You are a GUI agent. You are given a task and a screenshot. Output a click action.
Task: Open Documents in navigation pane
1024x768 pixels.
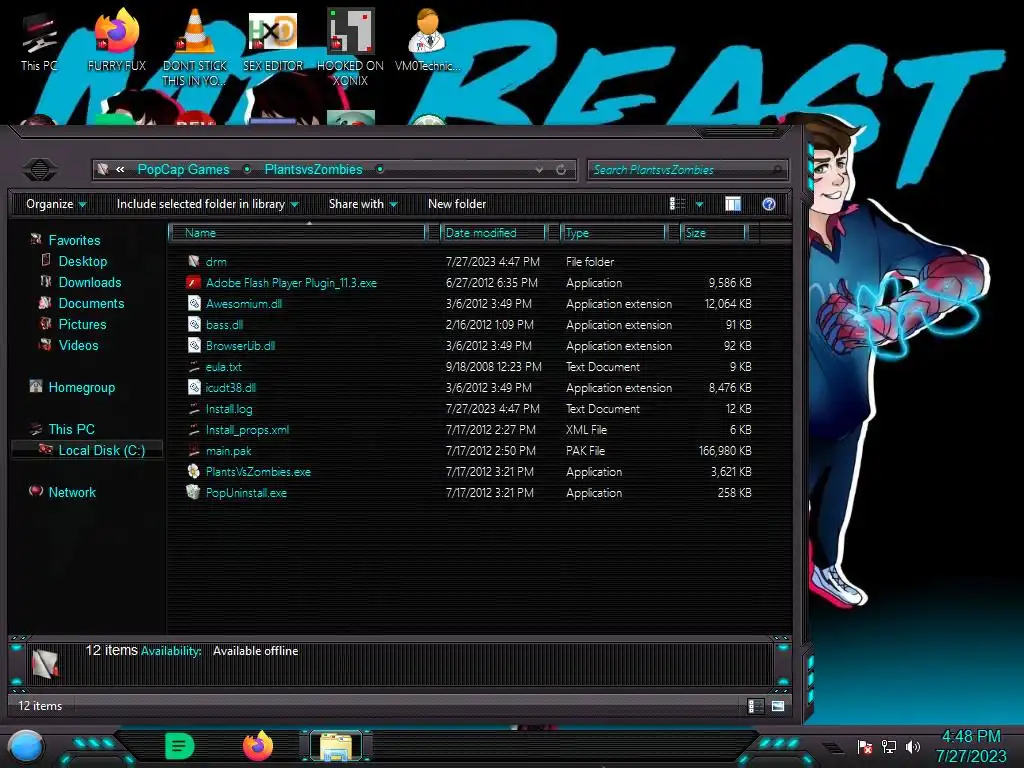91,303
